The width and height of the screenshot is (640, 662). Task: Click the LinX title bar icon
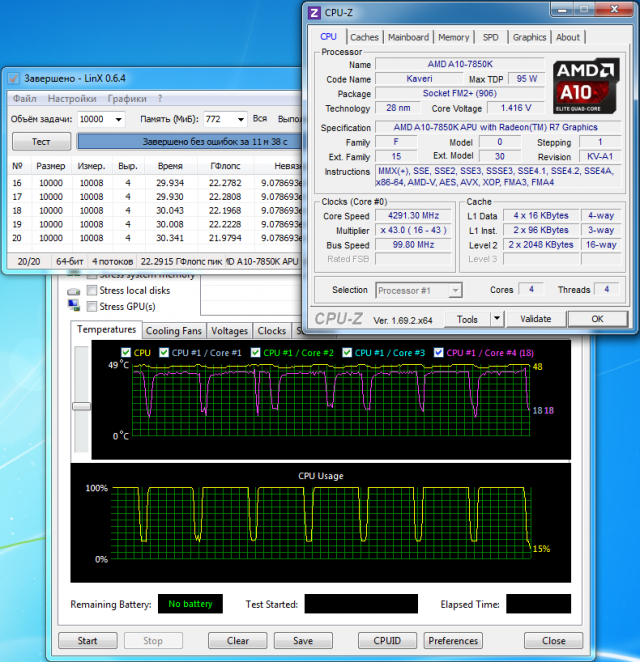click(x=14, y=78)
